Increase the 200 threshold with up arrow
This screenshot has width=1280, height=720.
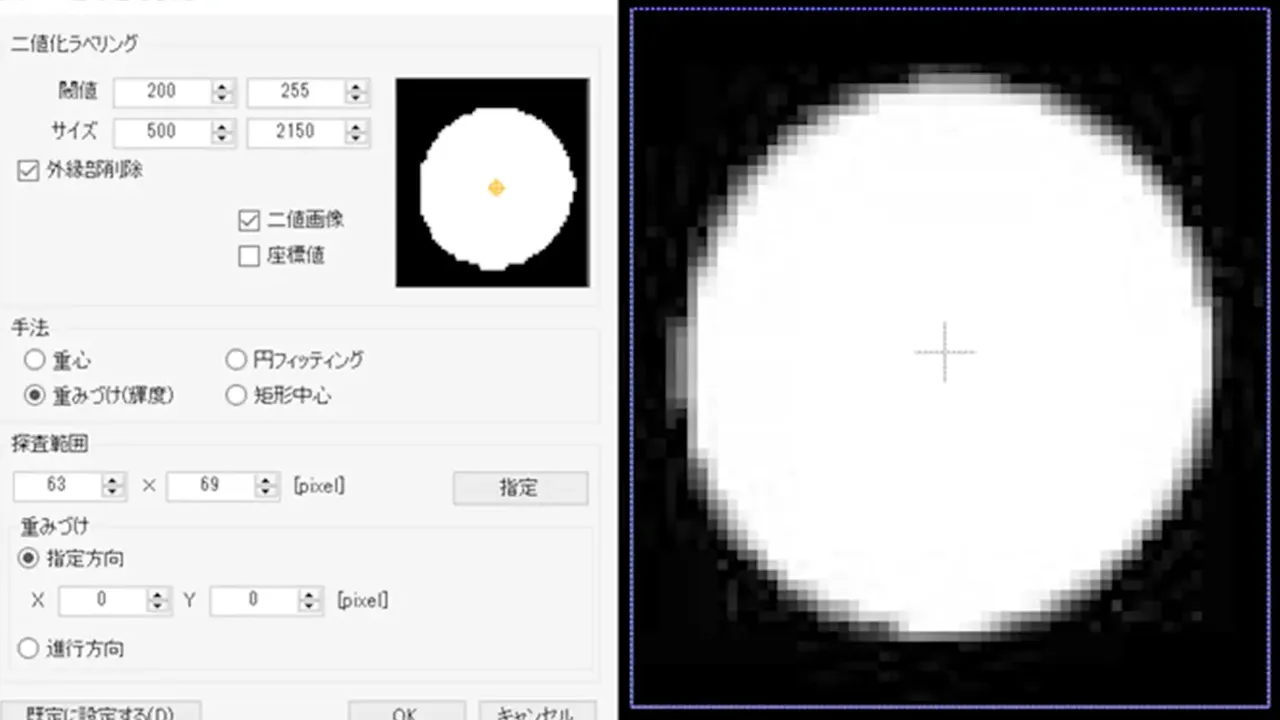tap(222, 86)
